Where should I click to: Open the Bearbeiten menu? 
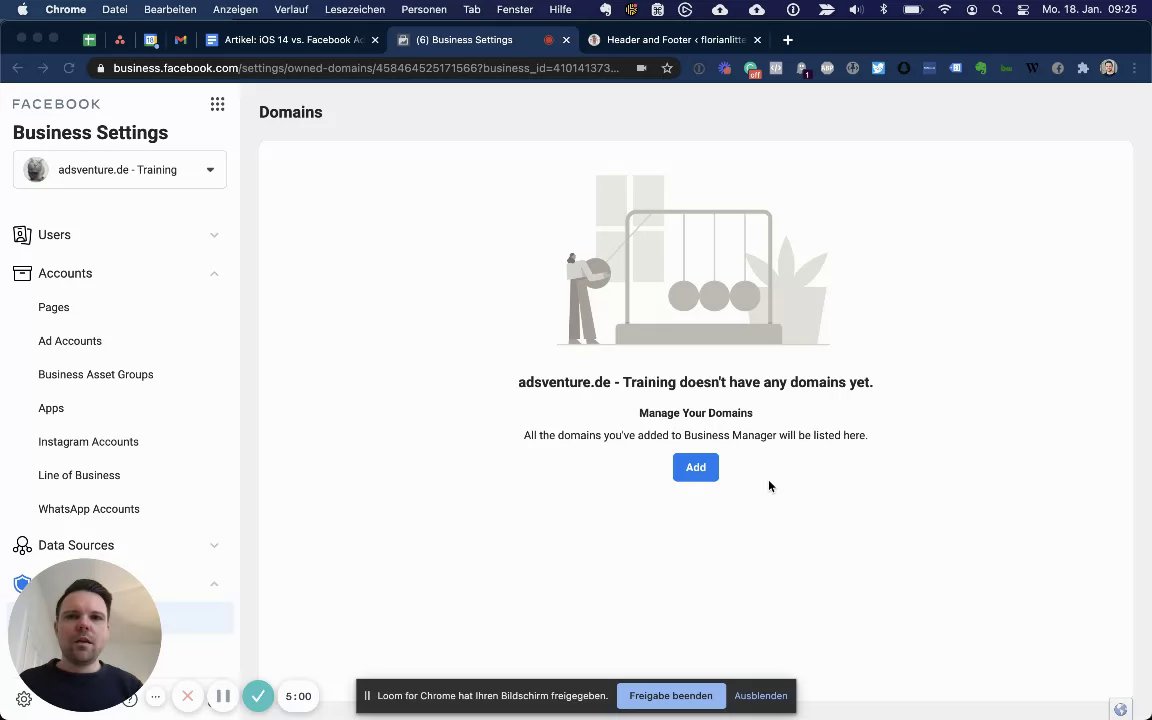point(170,10)
